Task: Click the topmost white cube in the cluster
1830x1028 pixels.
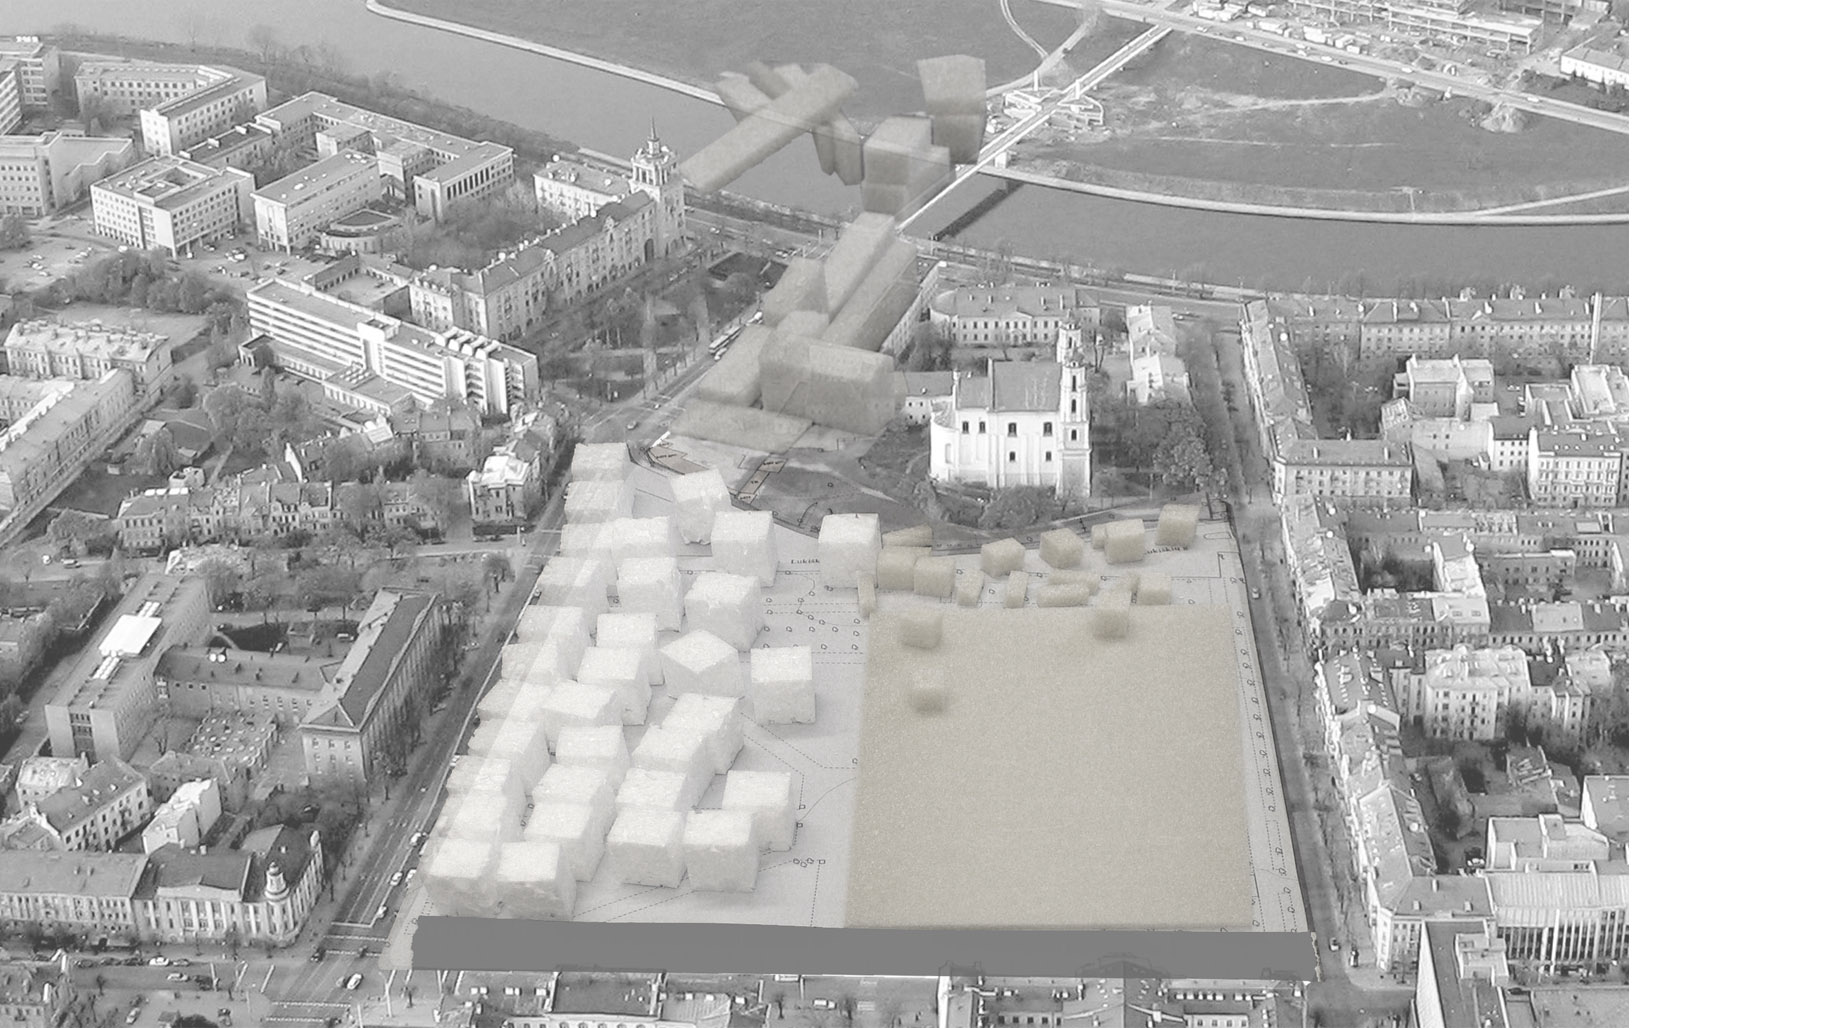Action: [598, 462]
